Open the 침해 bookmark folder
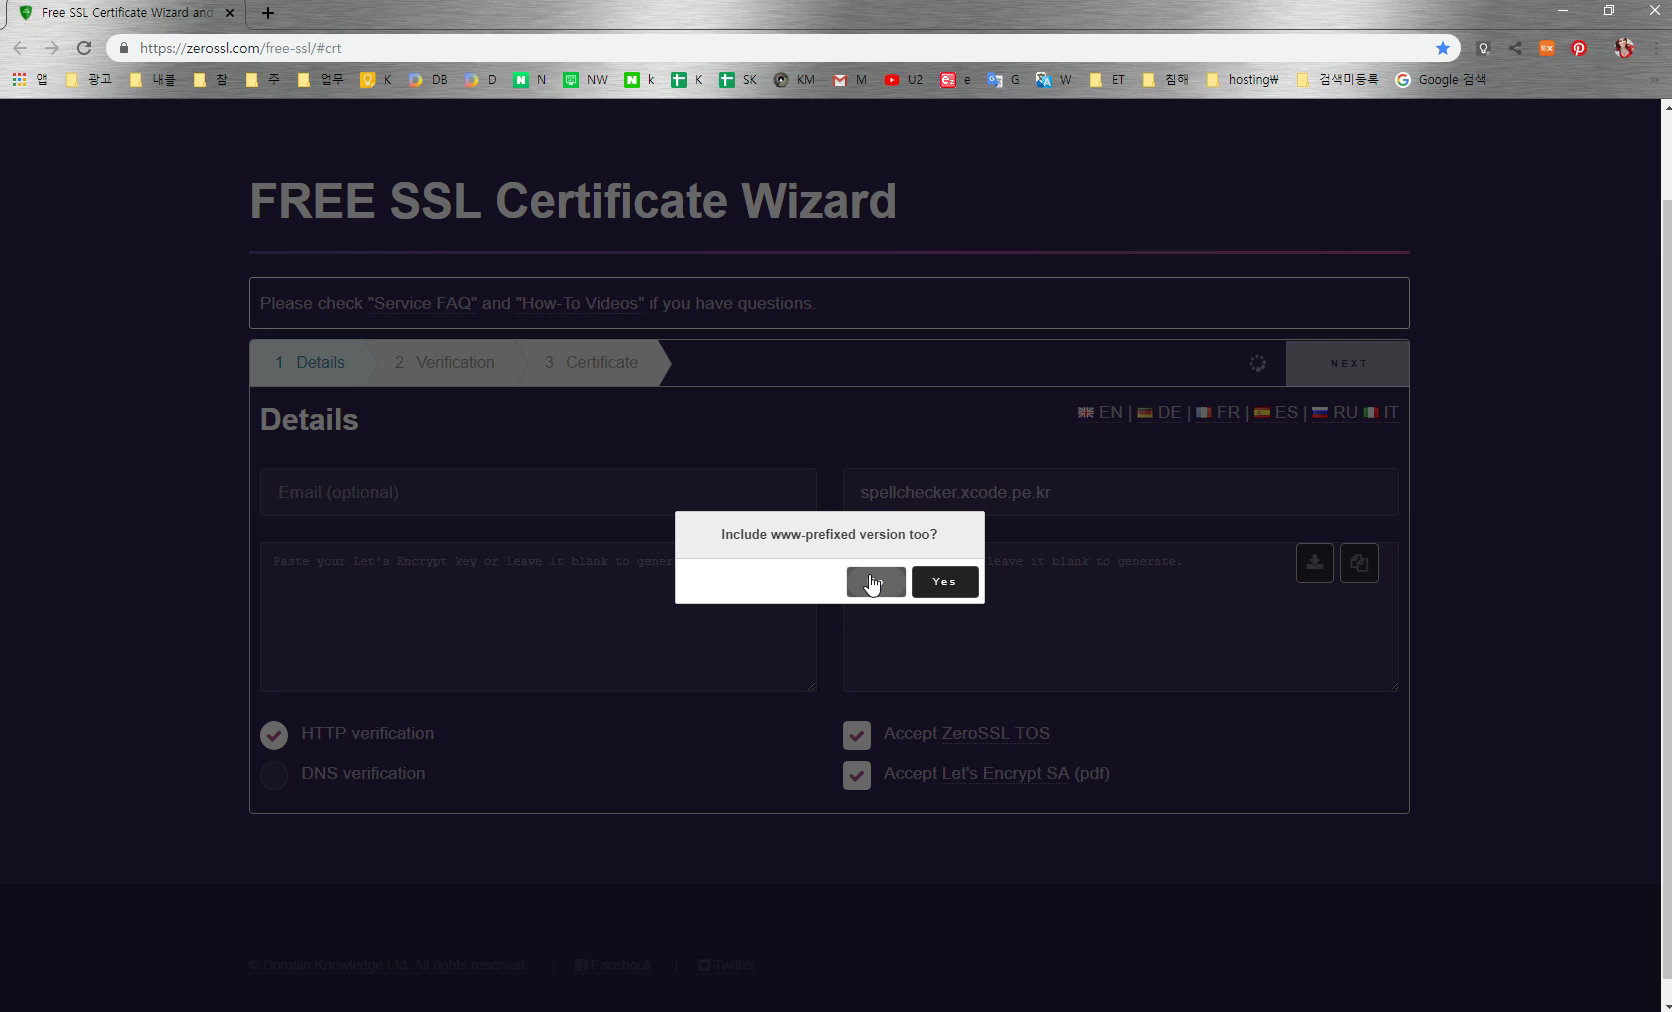This screenshot has height=1012, width=1672. coord(1165,79)
